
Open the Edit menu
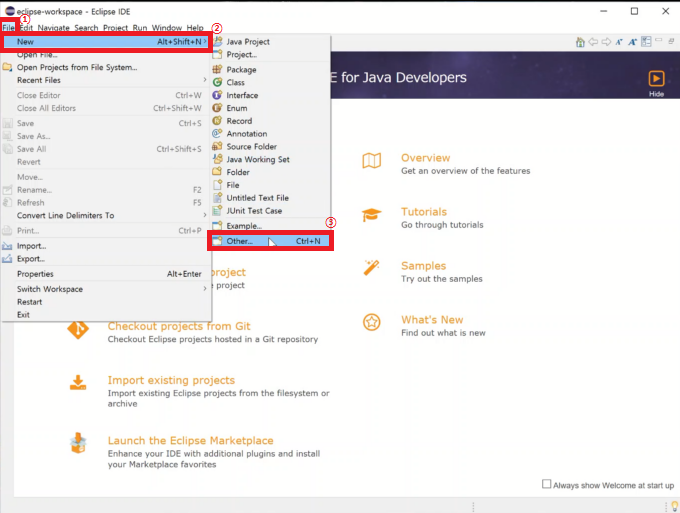[26, 28]
